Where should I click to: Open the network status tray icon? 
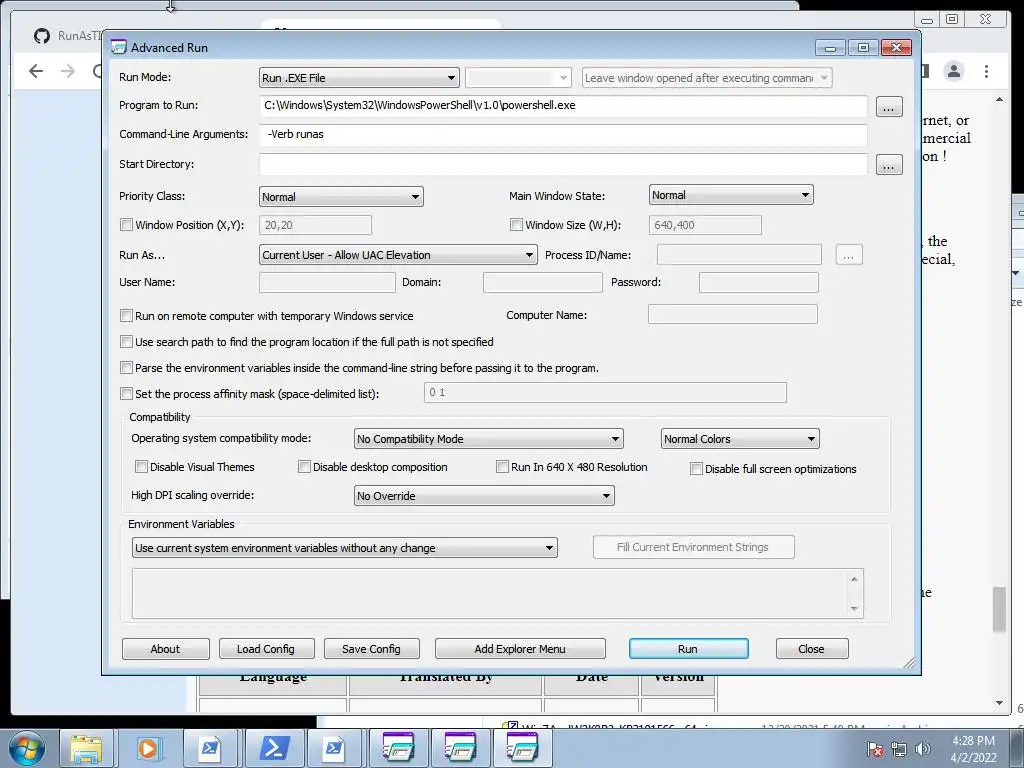(x=899, y=749)
